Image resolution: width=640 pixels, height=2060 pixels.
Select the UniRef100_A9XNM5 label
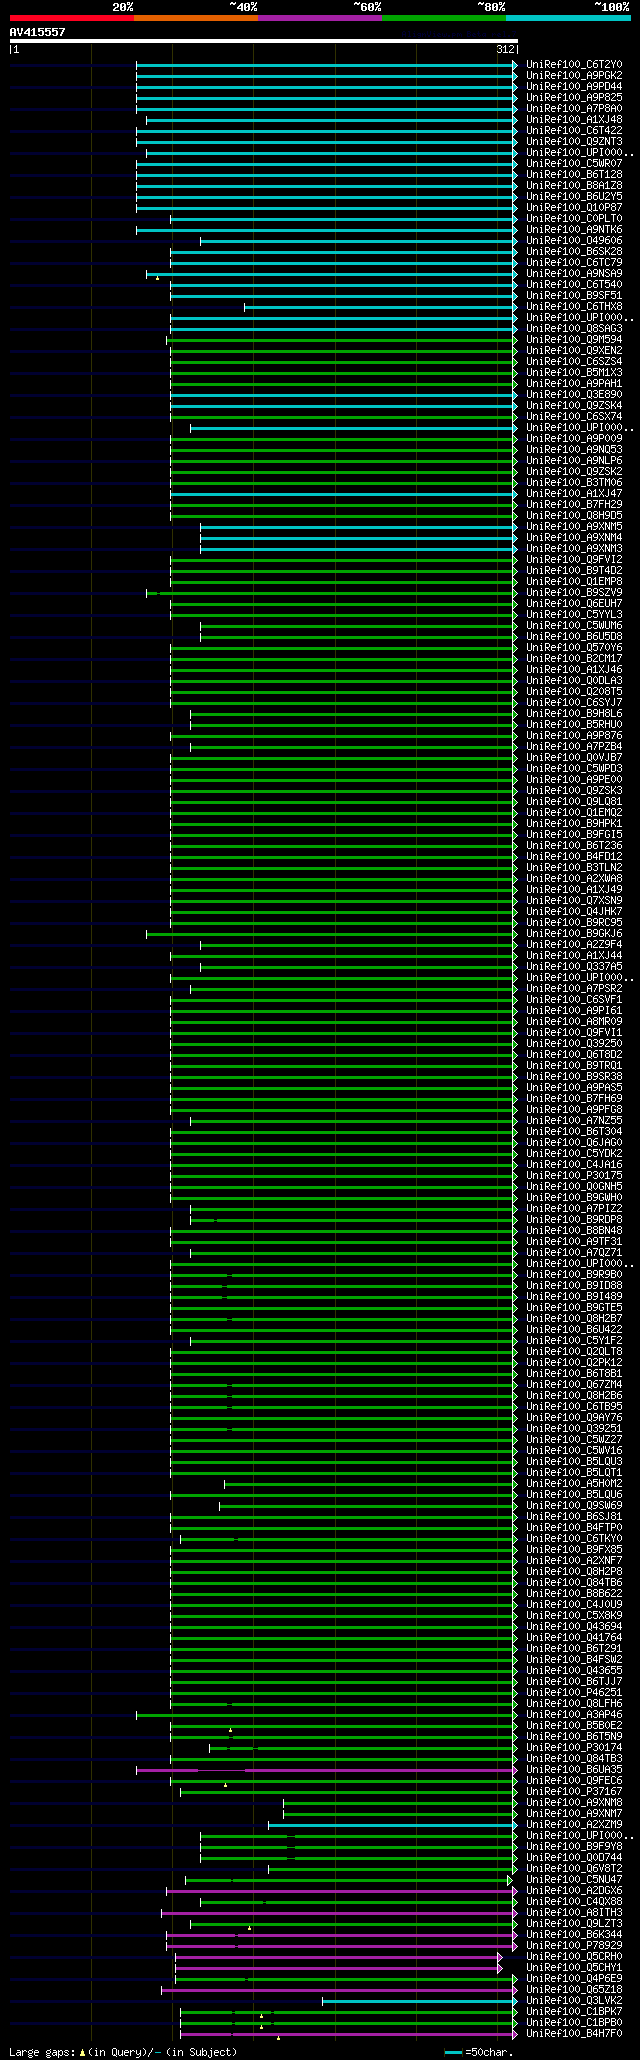coord(574,527)
